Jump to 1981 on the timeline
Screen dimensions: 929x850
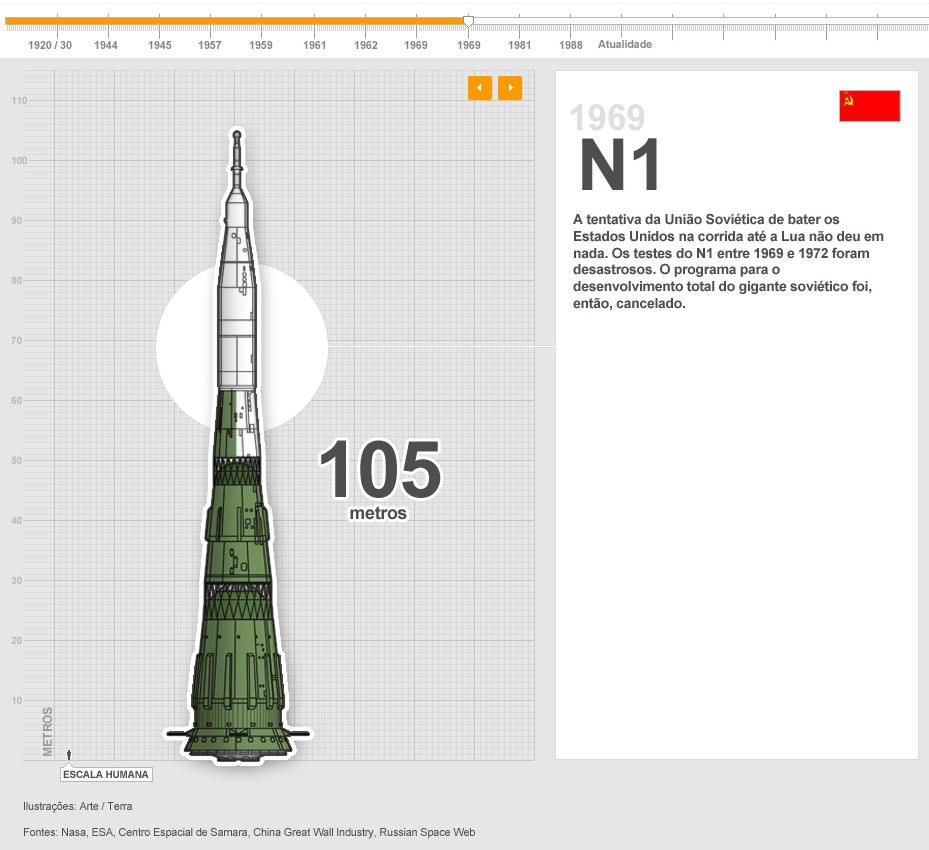click(519, 45)
